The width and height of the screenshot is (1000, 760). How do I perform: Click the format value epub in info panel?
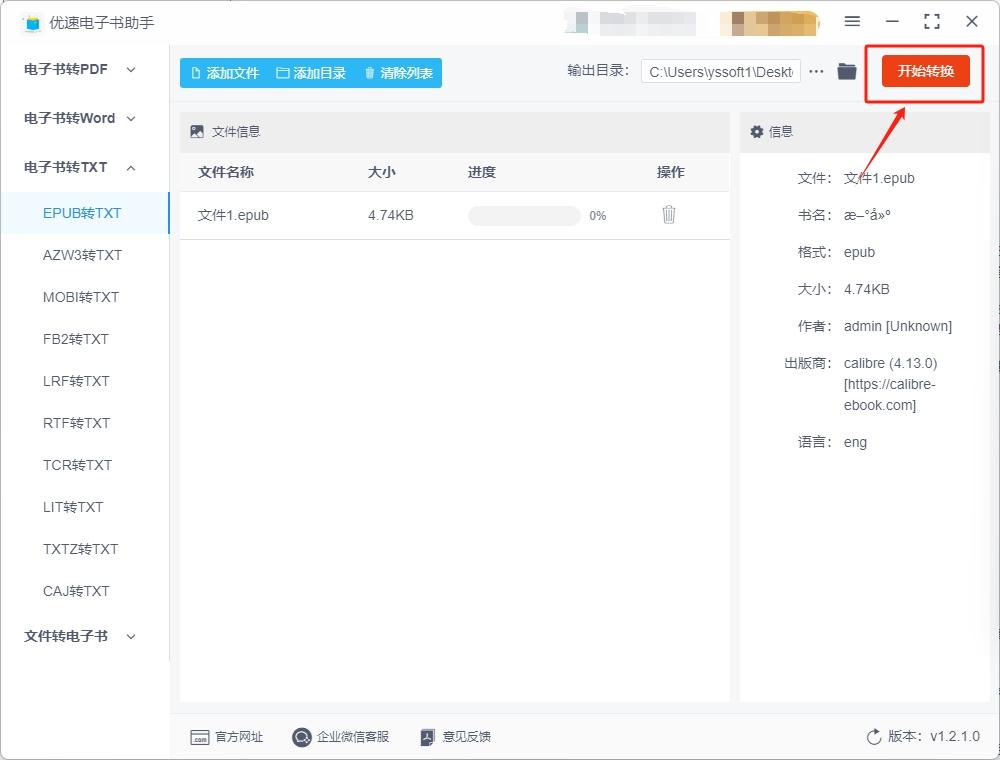(859, 252)
